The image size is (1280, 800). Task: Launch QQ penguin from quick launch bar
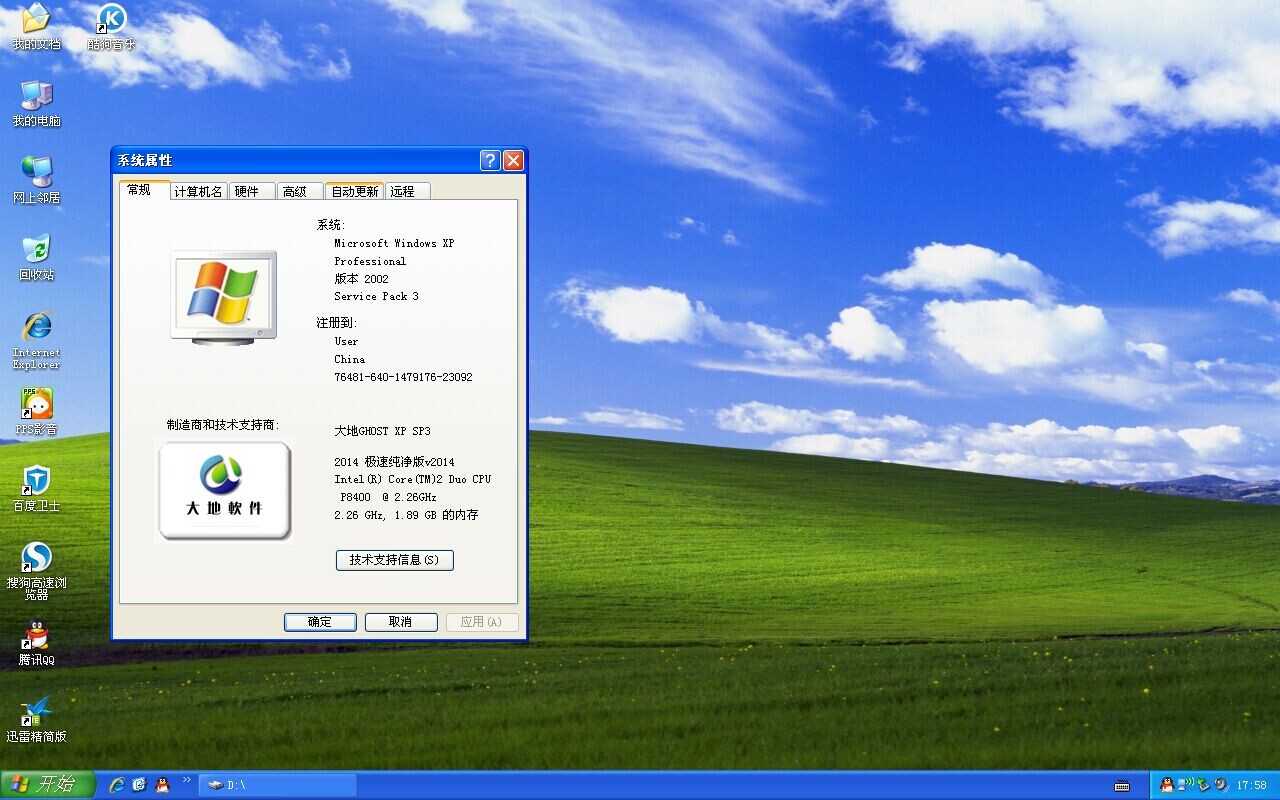coord(163,785)
